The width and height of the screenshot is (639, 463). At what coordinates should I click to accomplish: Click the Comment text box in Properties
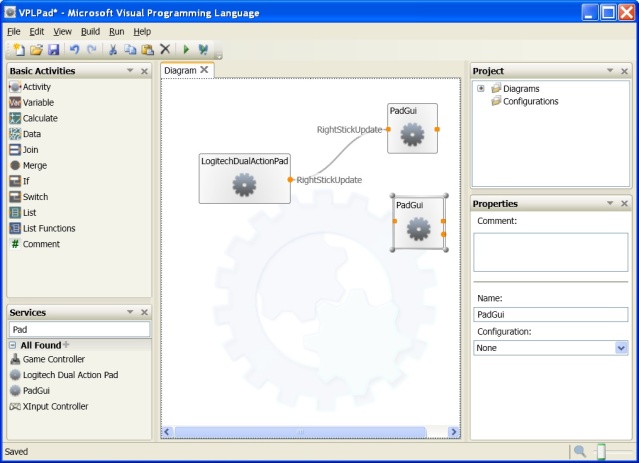[551, 252]
